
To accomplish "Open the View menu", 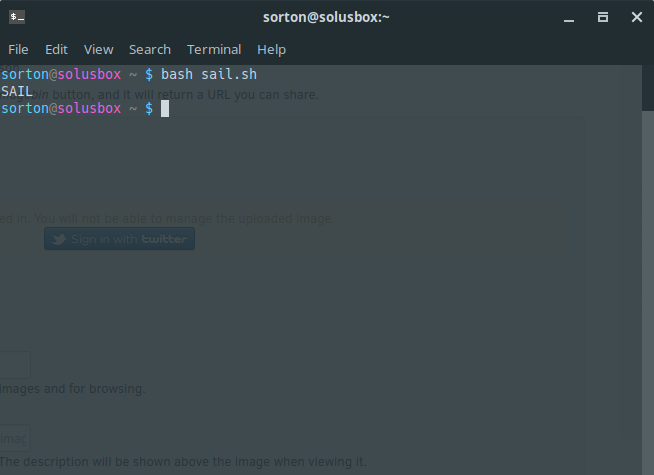I will click(x=98, y=50).
